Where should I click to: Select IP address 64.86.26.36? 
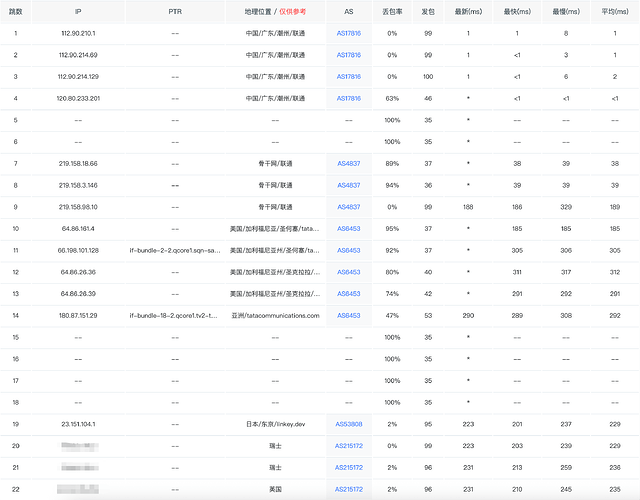pos(78,272)
